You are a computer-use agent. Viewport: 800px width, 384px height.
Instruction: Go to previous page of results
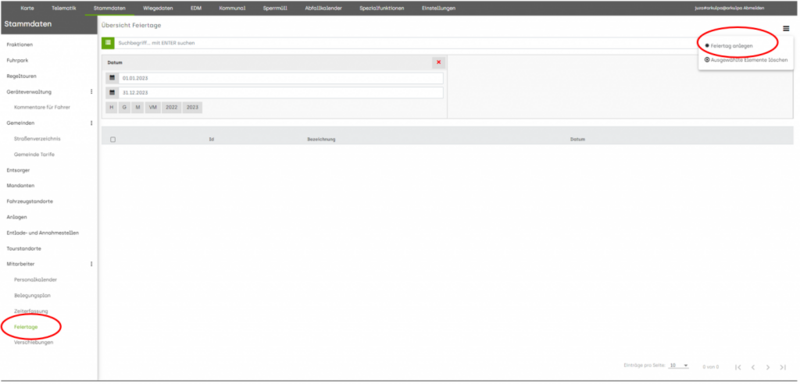click(x=753, y=367)
